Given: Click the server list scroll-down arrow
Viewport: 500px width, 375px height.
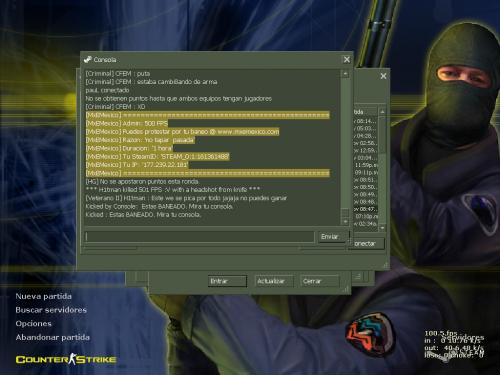Looking at the screenshot, I should tap(382, 228).
